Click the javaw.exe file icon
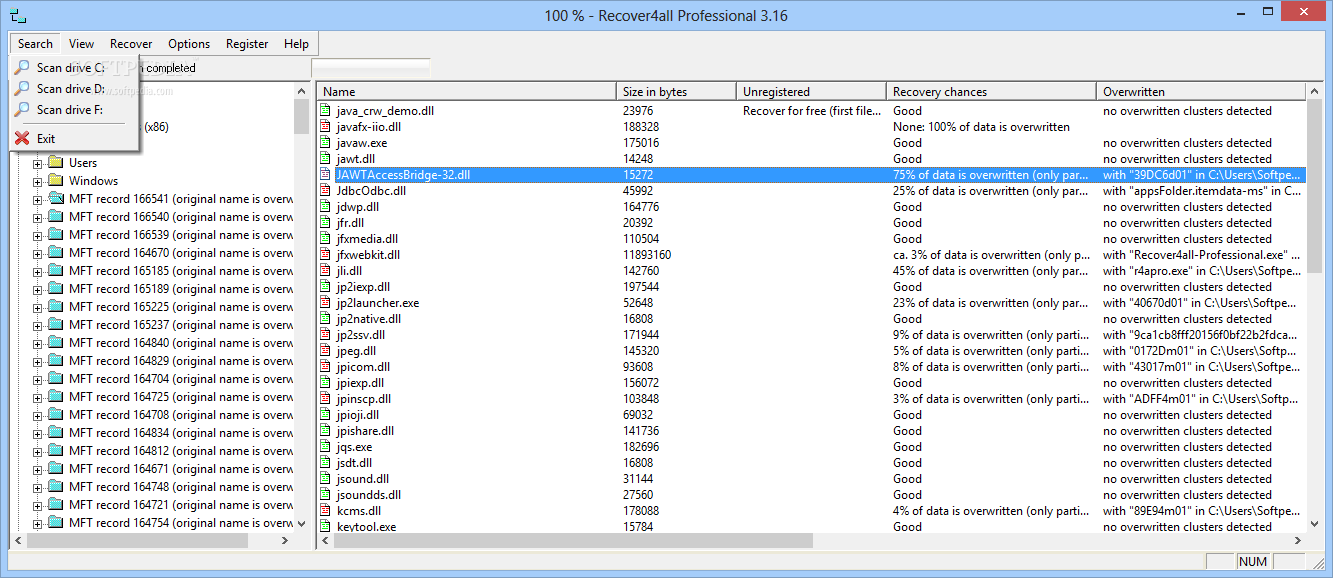The width and height of the screenshot is (1333, 578). point(324,143)
